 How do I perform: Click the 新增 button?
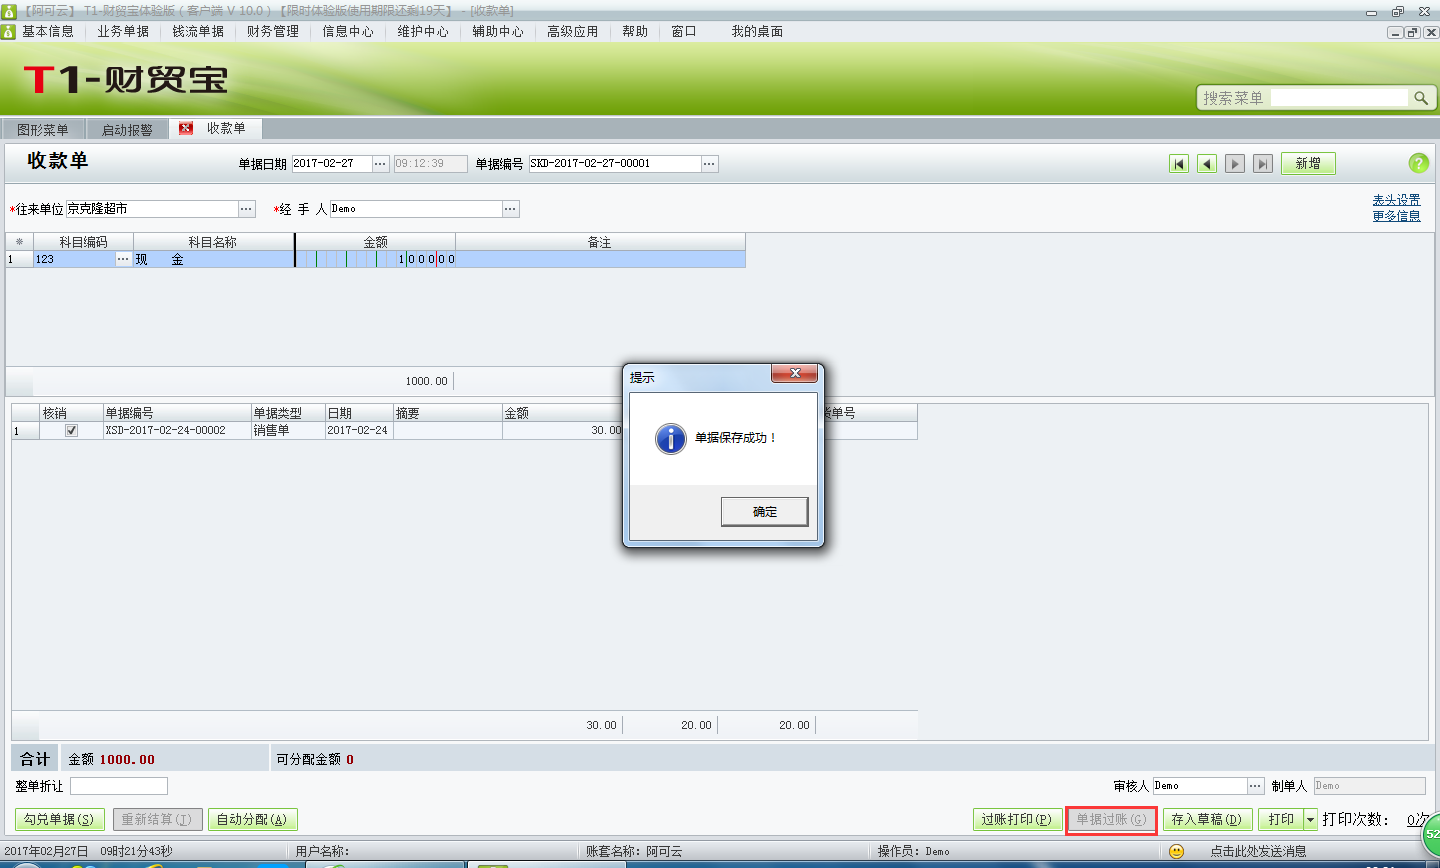pos(1308,164)
